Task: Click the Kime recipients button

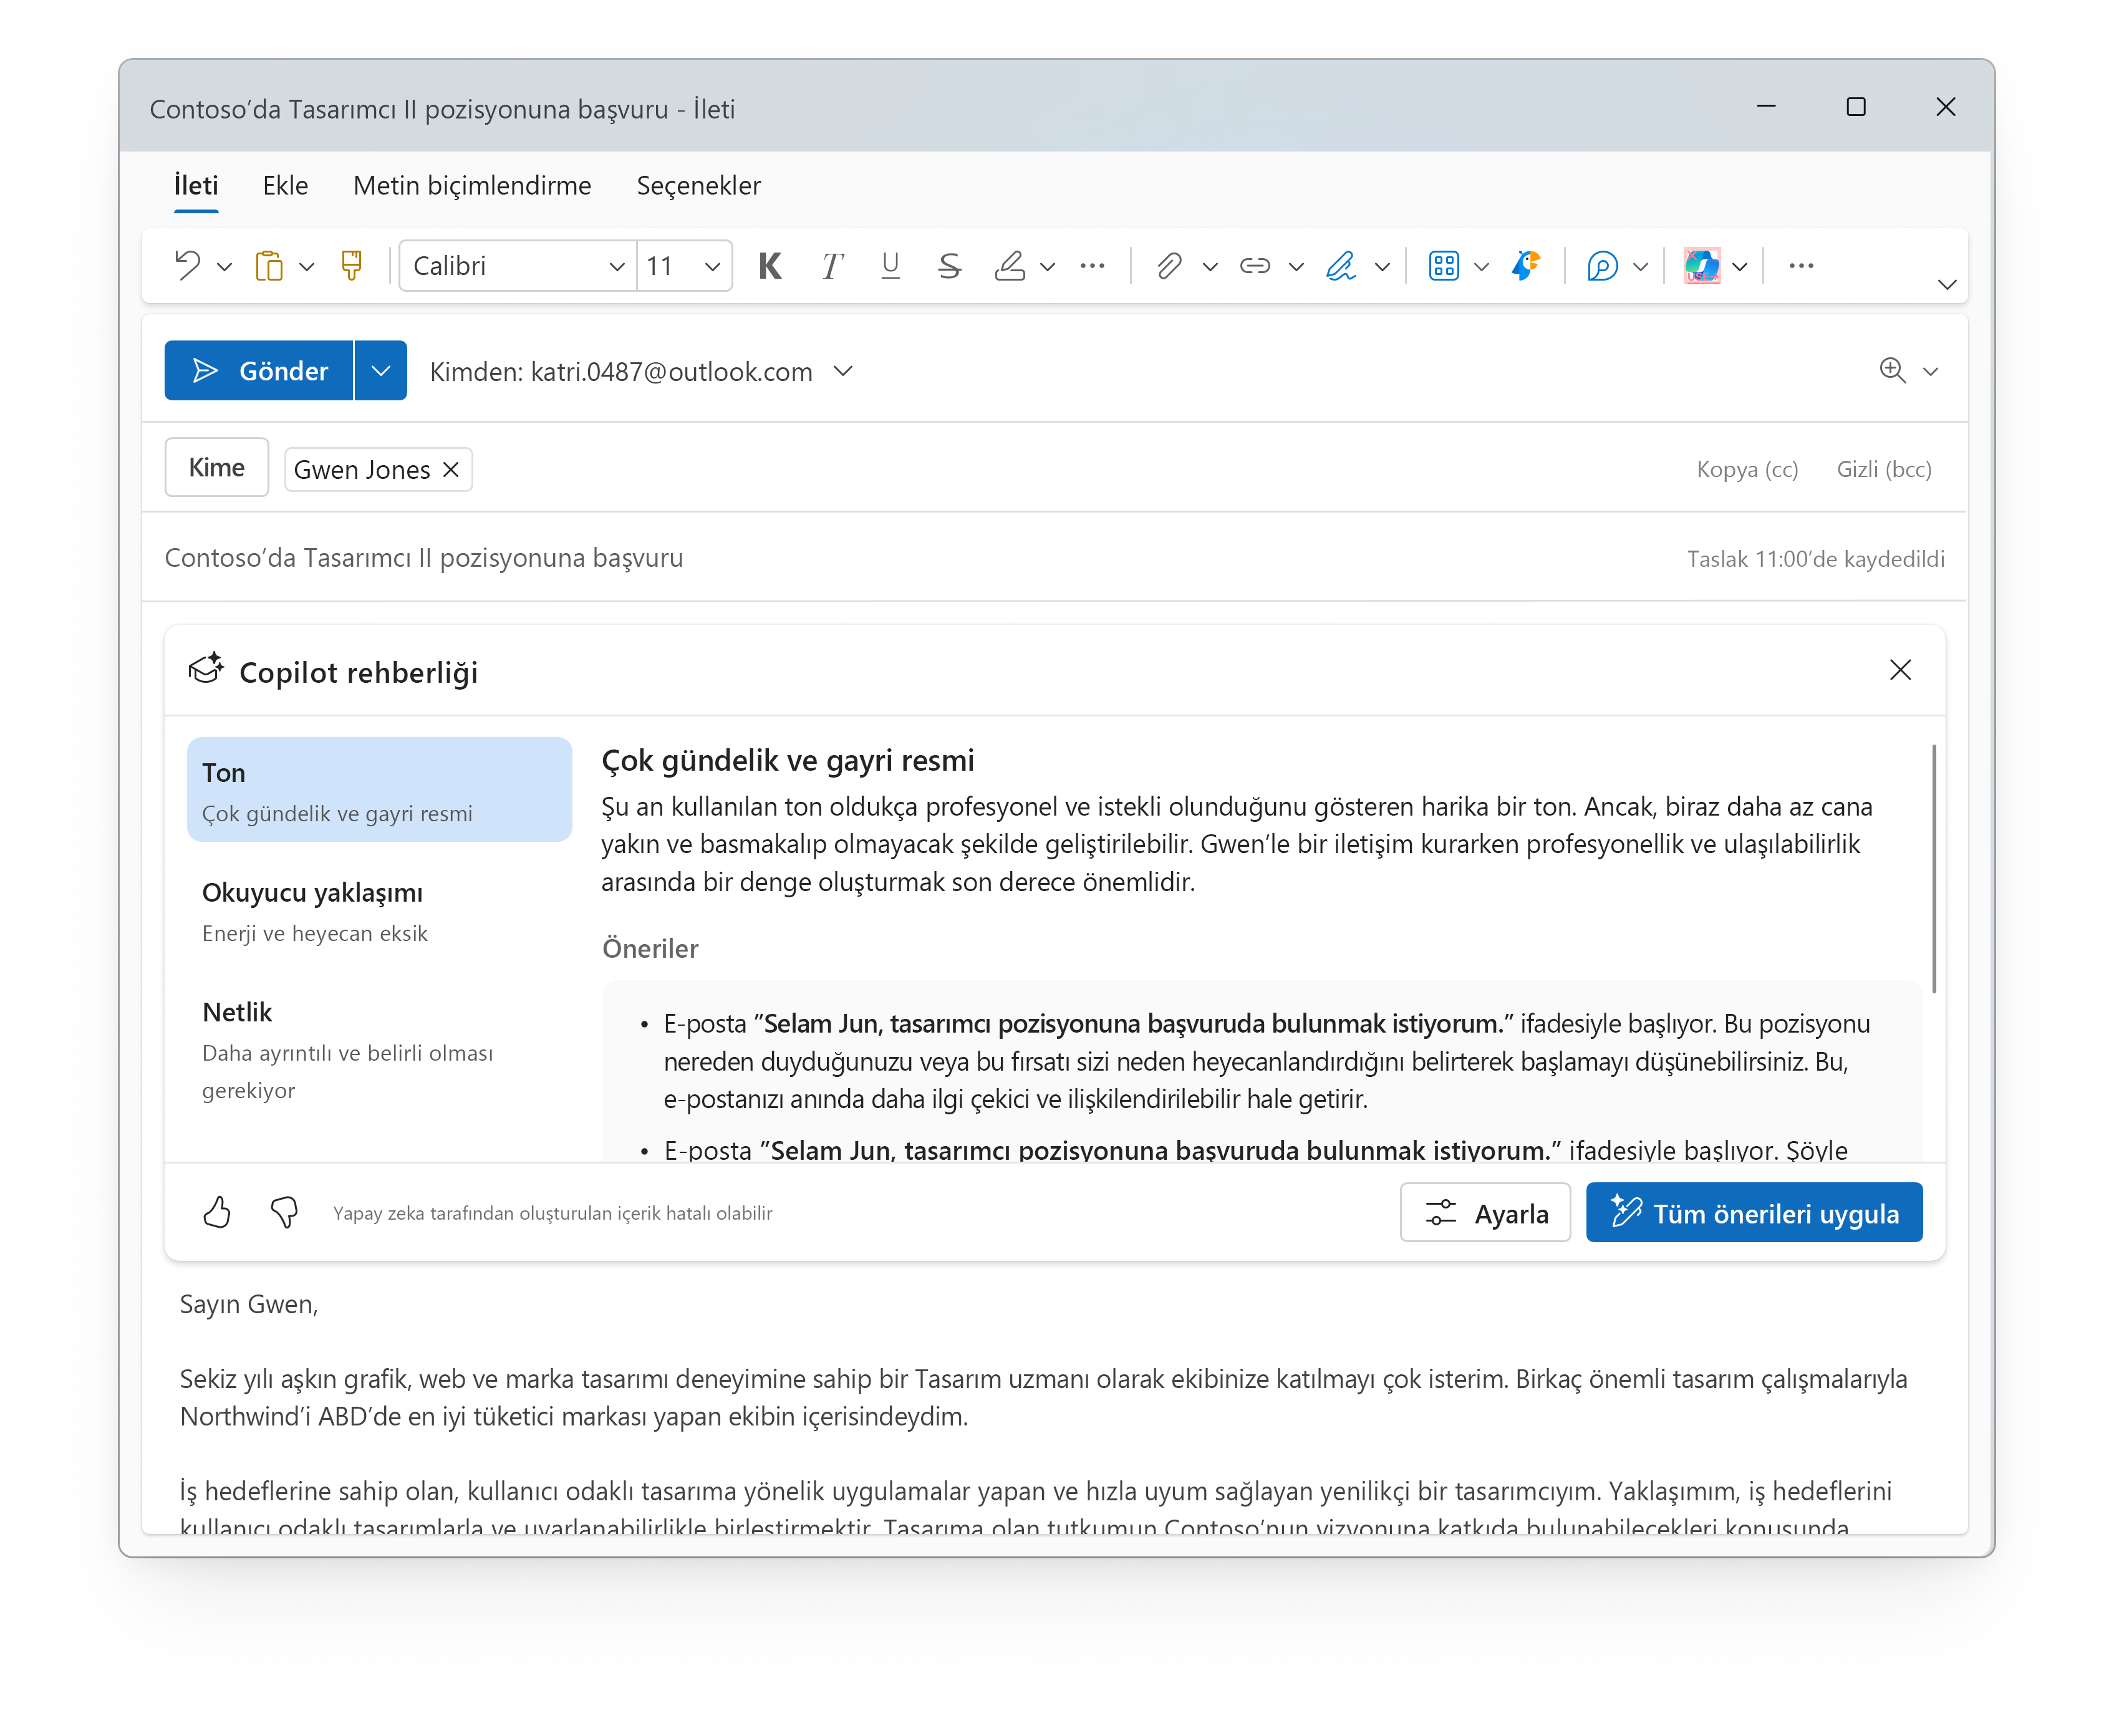Action: coord(217,468)
